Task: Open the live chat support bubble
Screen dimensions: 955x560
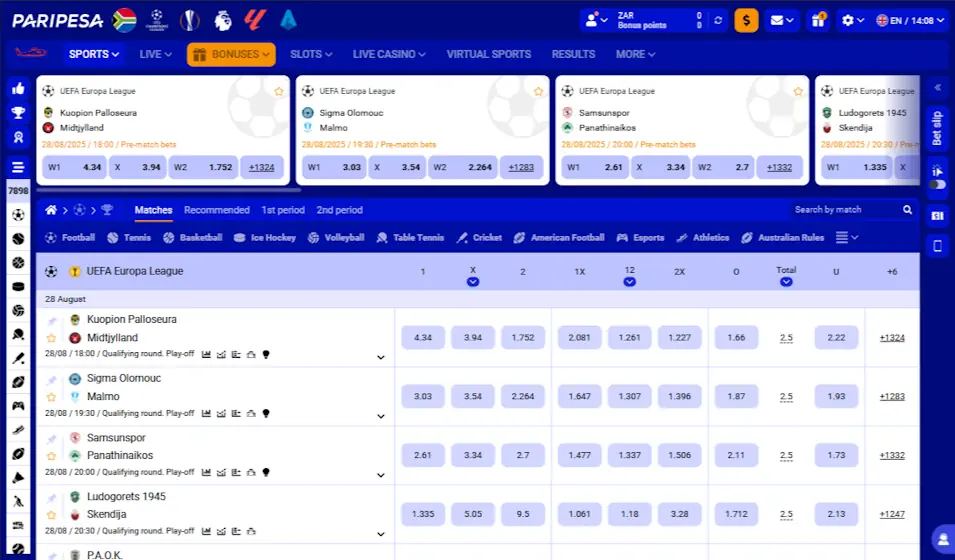Action: 943,540
